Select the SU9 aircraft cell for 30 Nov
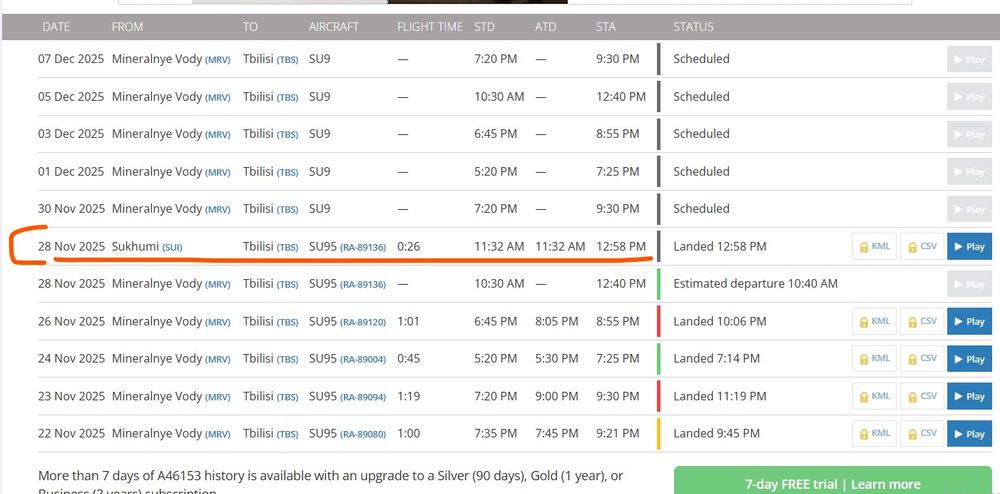This screenshot has height=494, width=1000. tap(320, 209)
